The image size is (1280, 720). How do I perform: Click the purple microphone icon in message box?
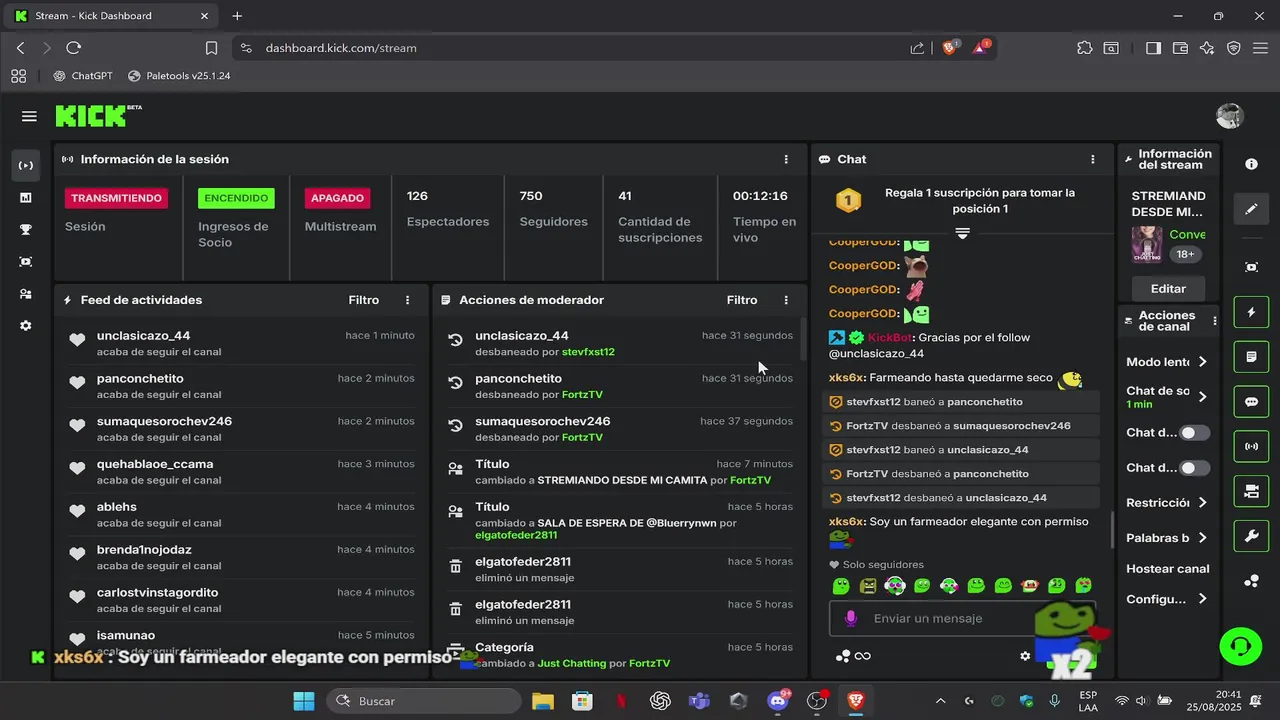[x=851, y=618]
